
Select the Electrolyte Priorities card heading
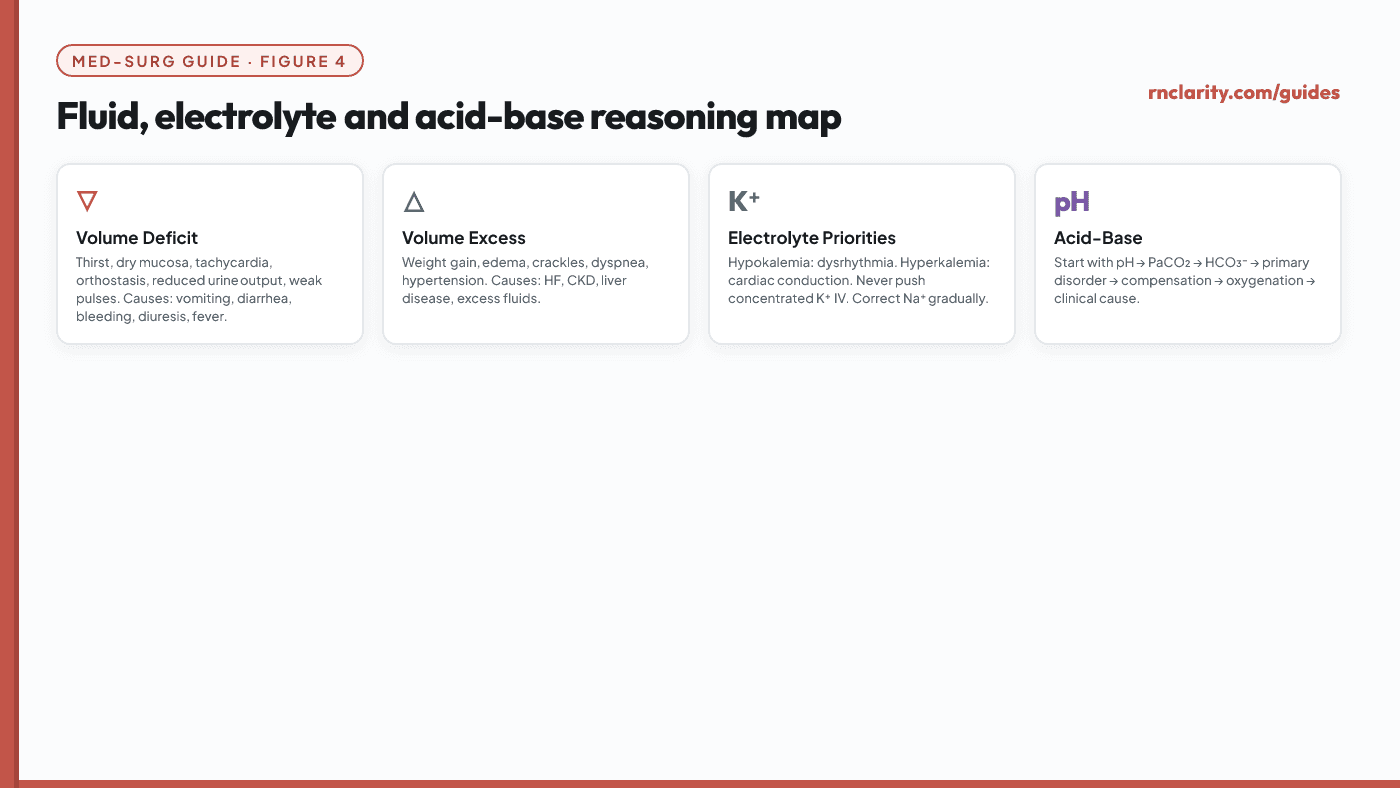coord(812,238)
